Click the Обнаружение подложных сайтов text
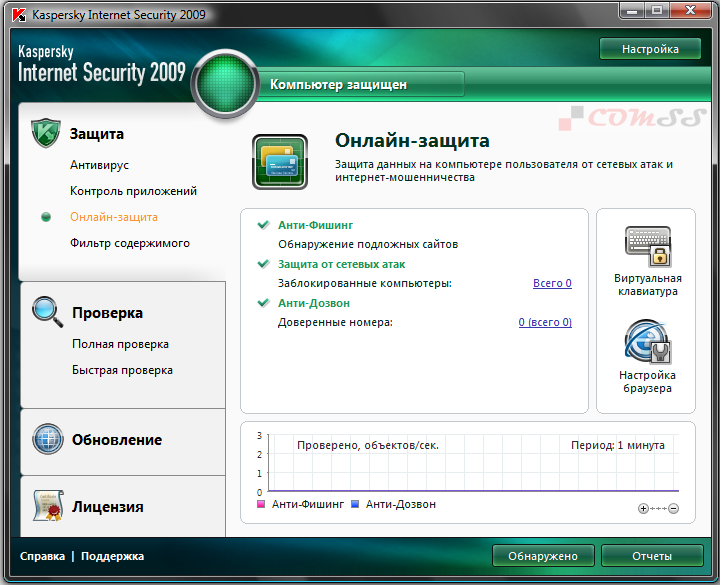The height and width of the screenshot is (585, 720). (368, 244)
